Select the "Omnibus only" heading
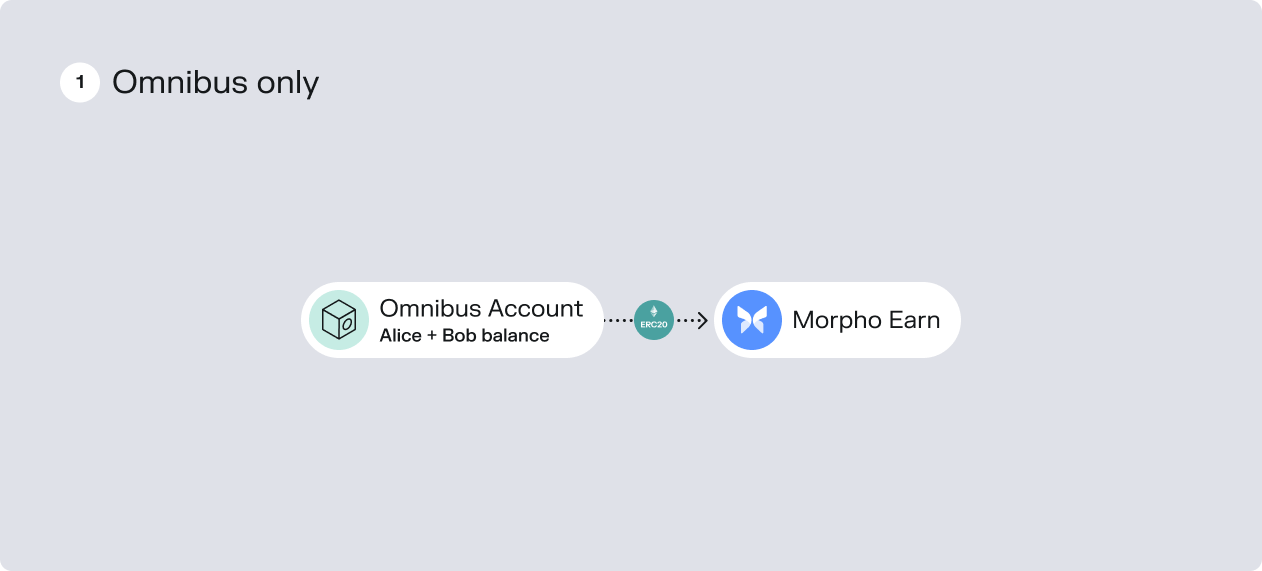 click(215, 83)
